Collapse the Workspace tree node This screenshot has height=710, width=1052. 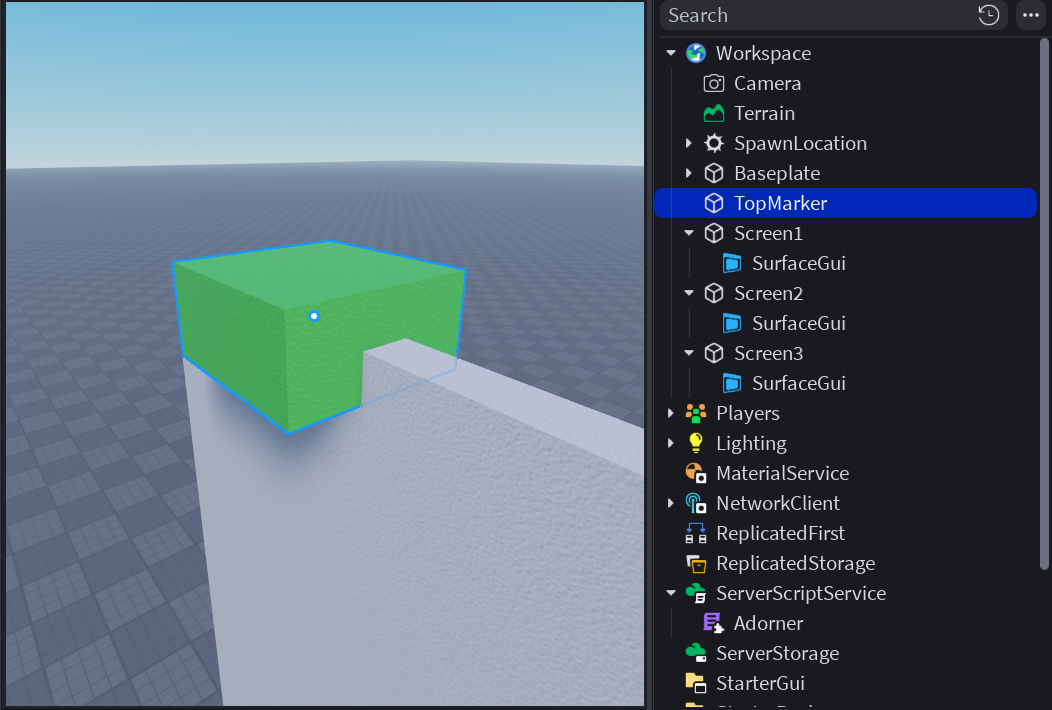pos(671,53)
